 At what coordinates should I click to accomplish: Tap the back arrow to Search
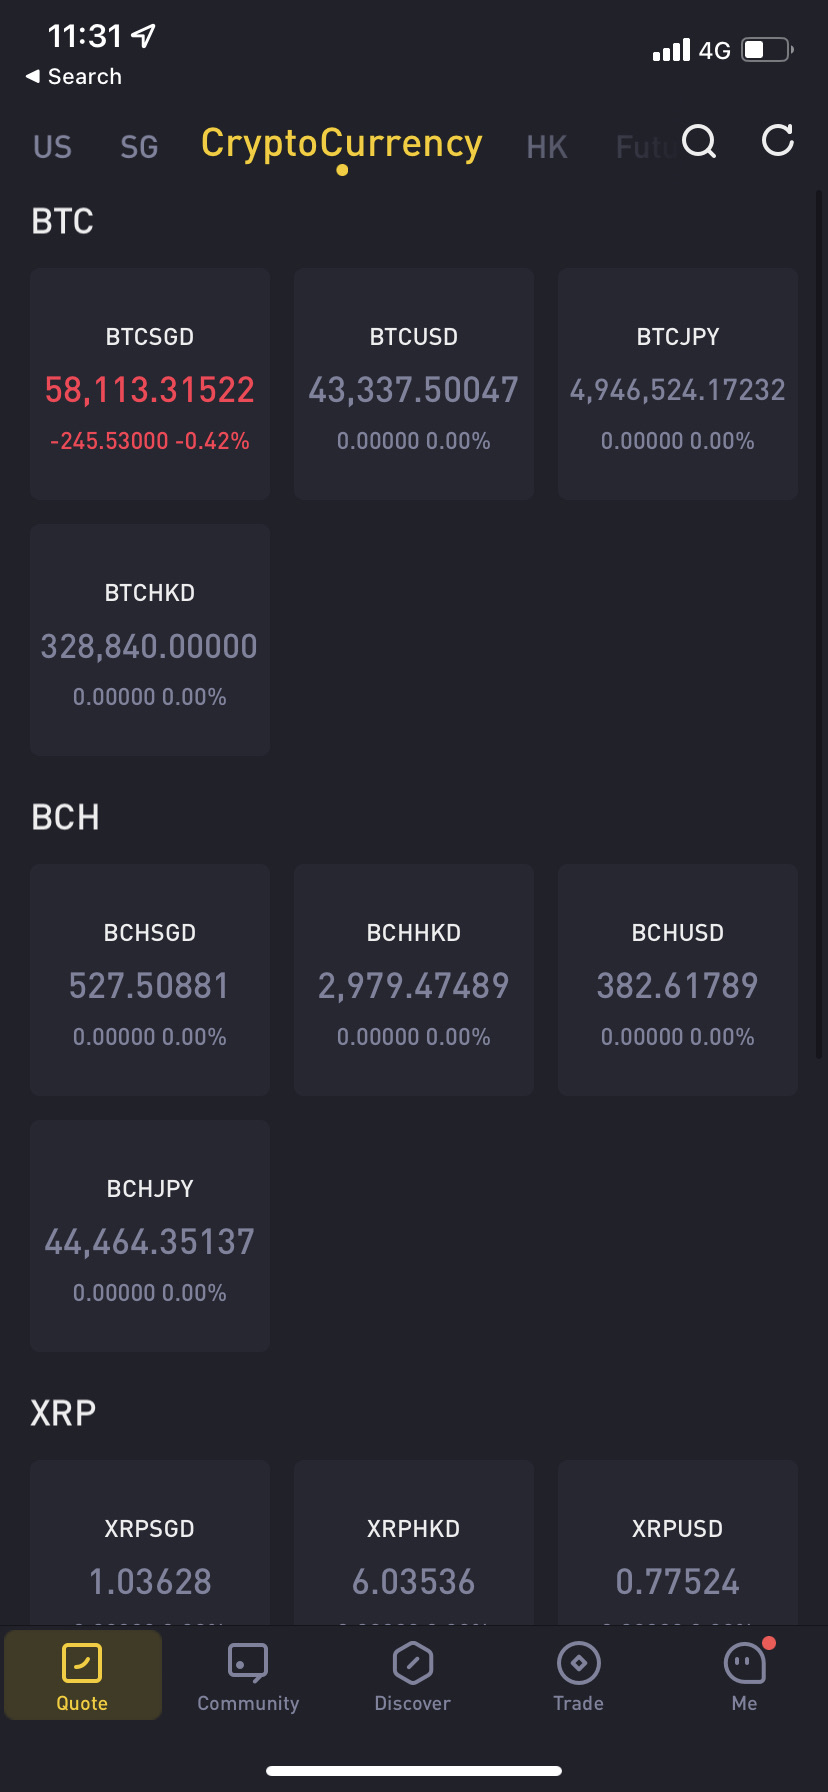[x=33, y=76]
